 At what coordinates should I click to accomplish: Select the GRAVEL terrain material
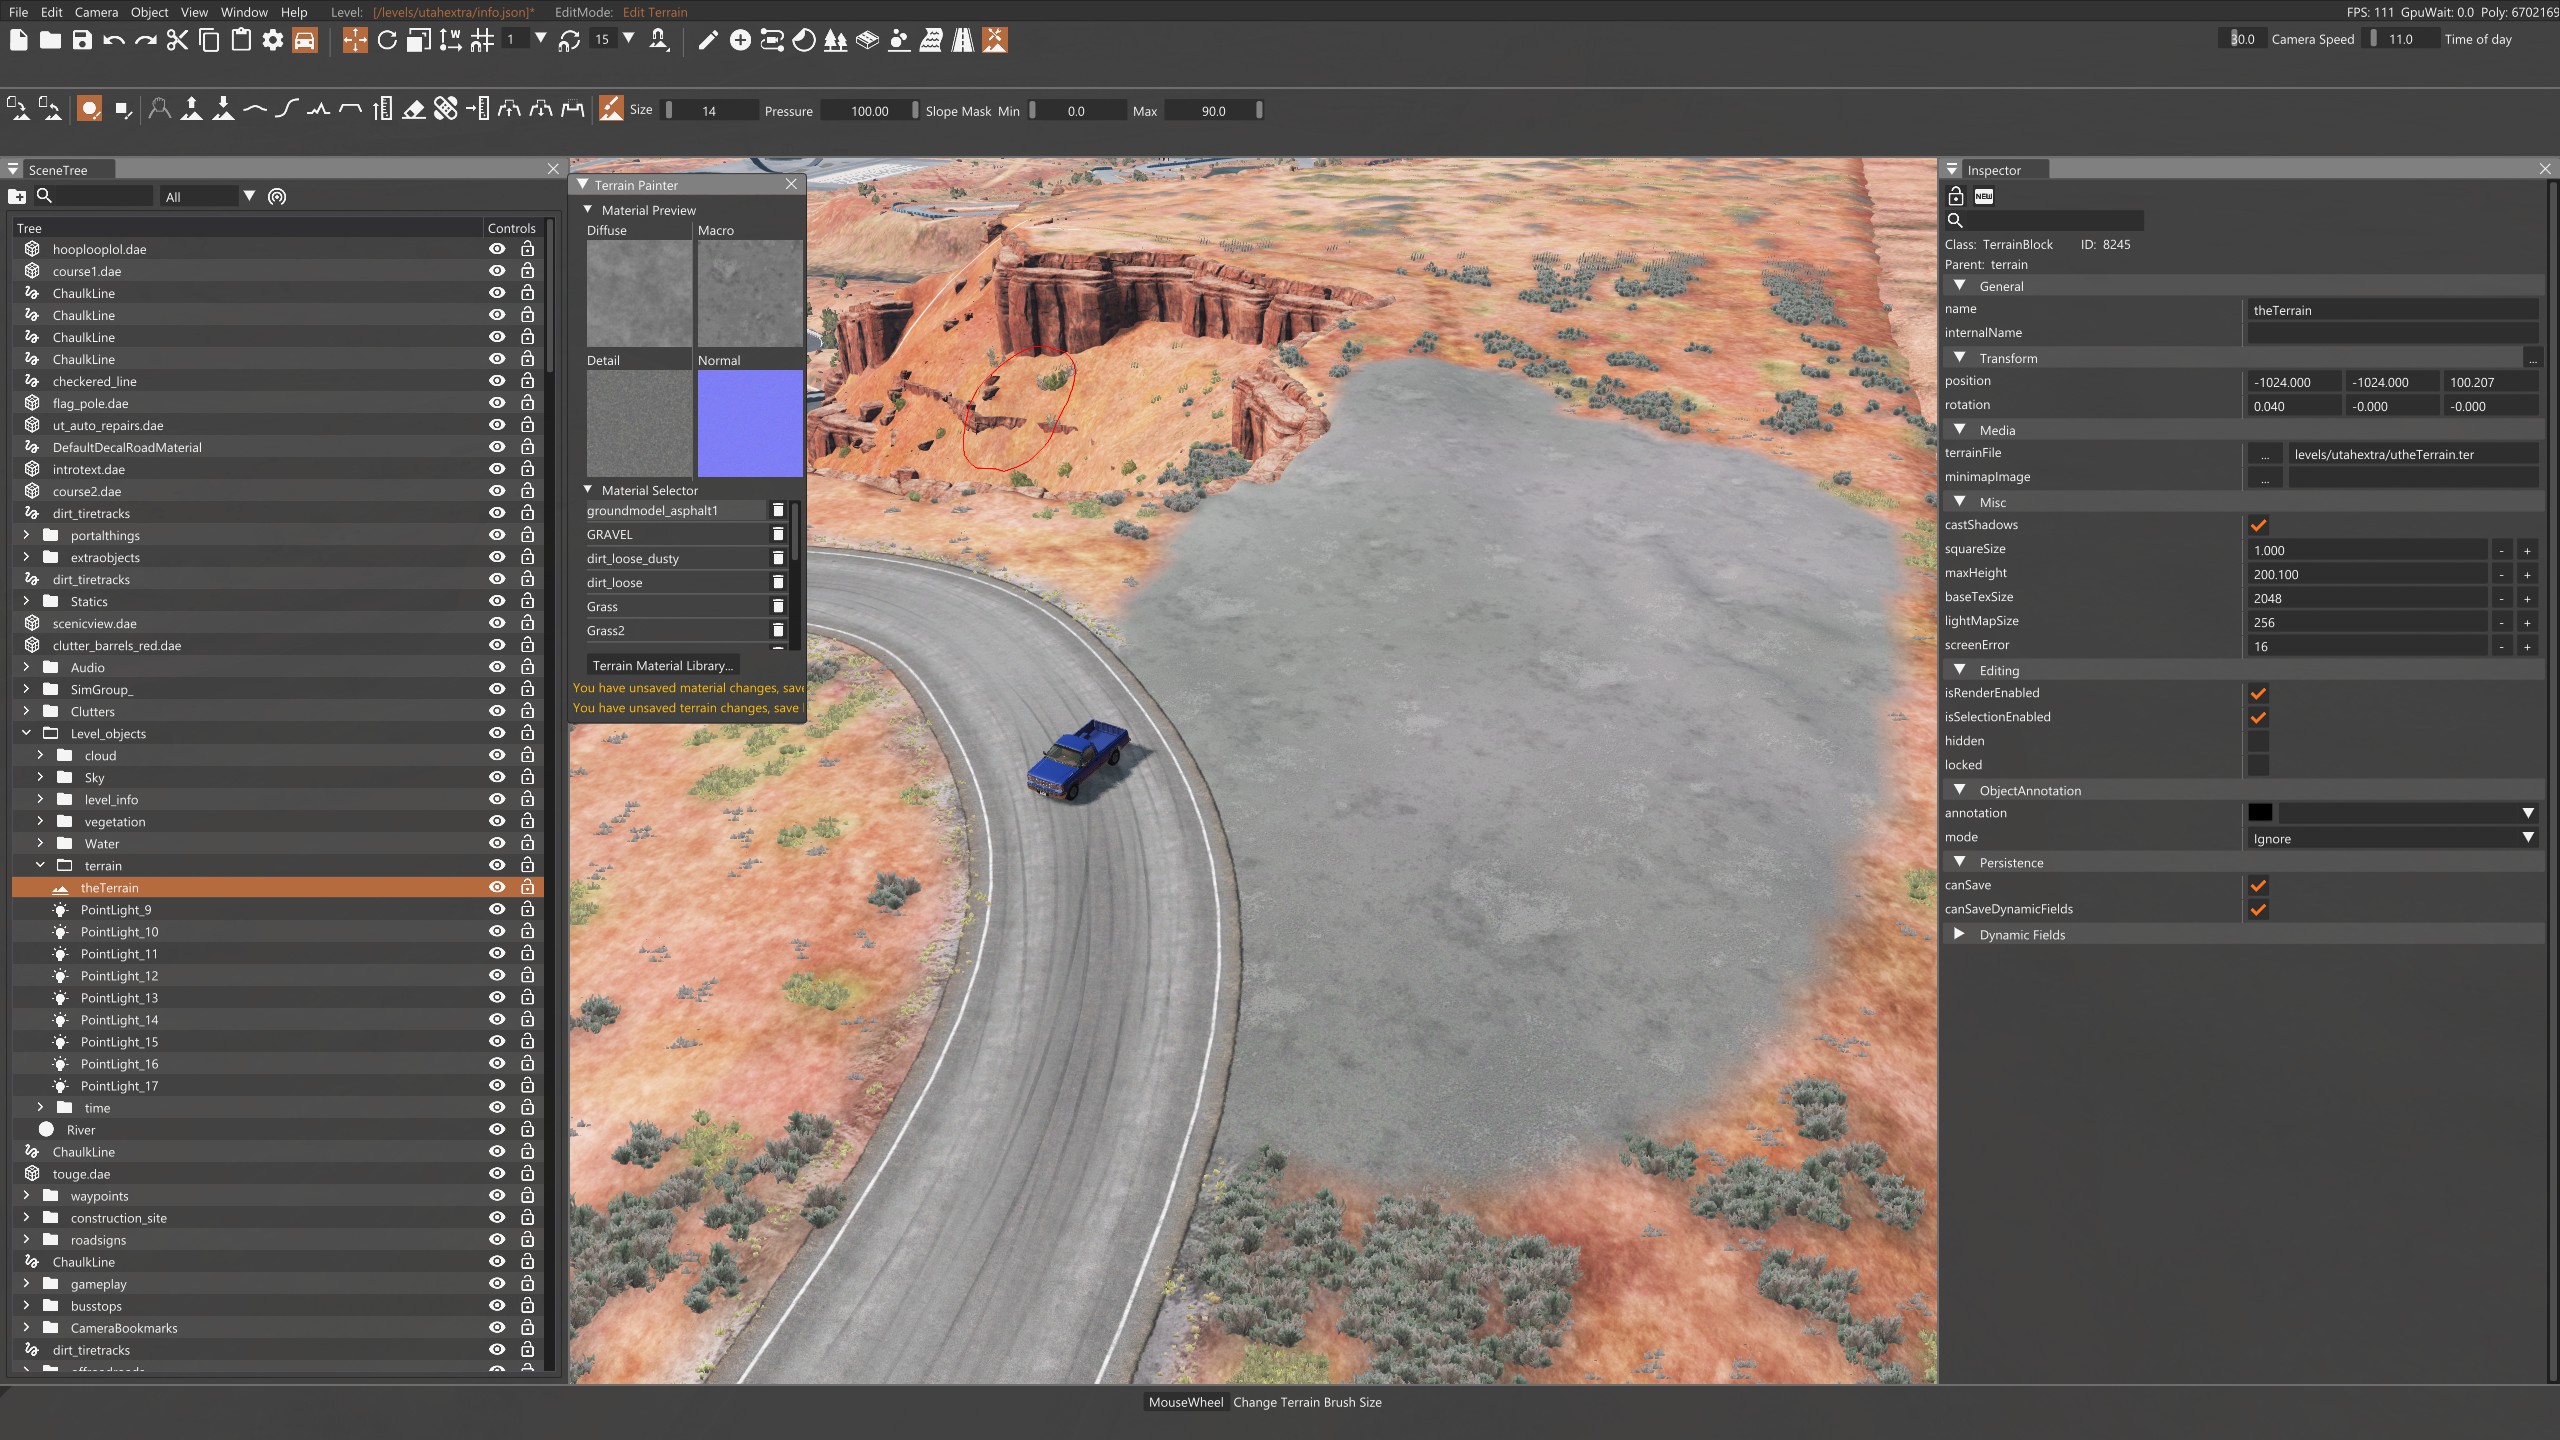676,534
